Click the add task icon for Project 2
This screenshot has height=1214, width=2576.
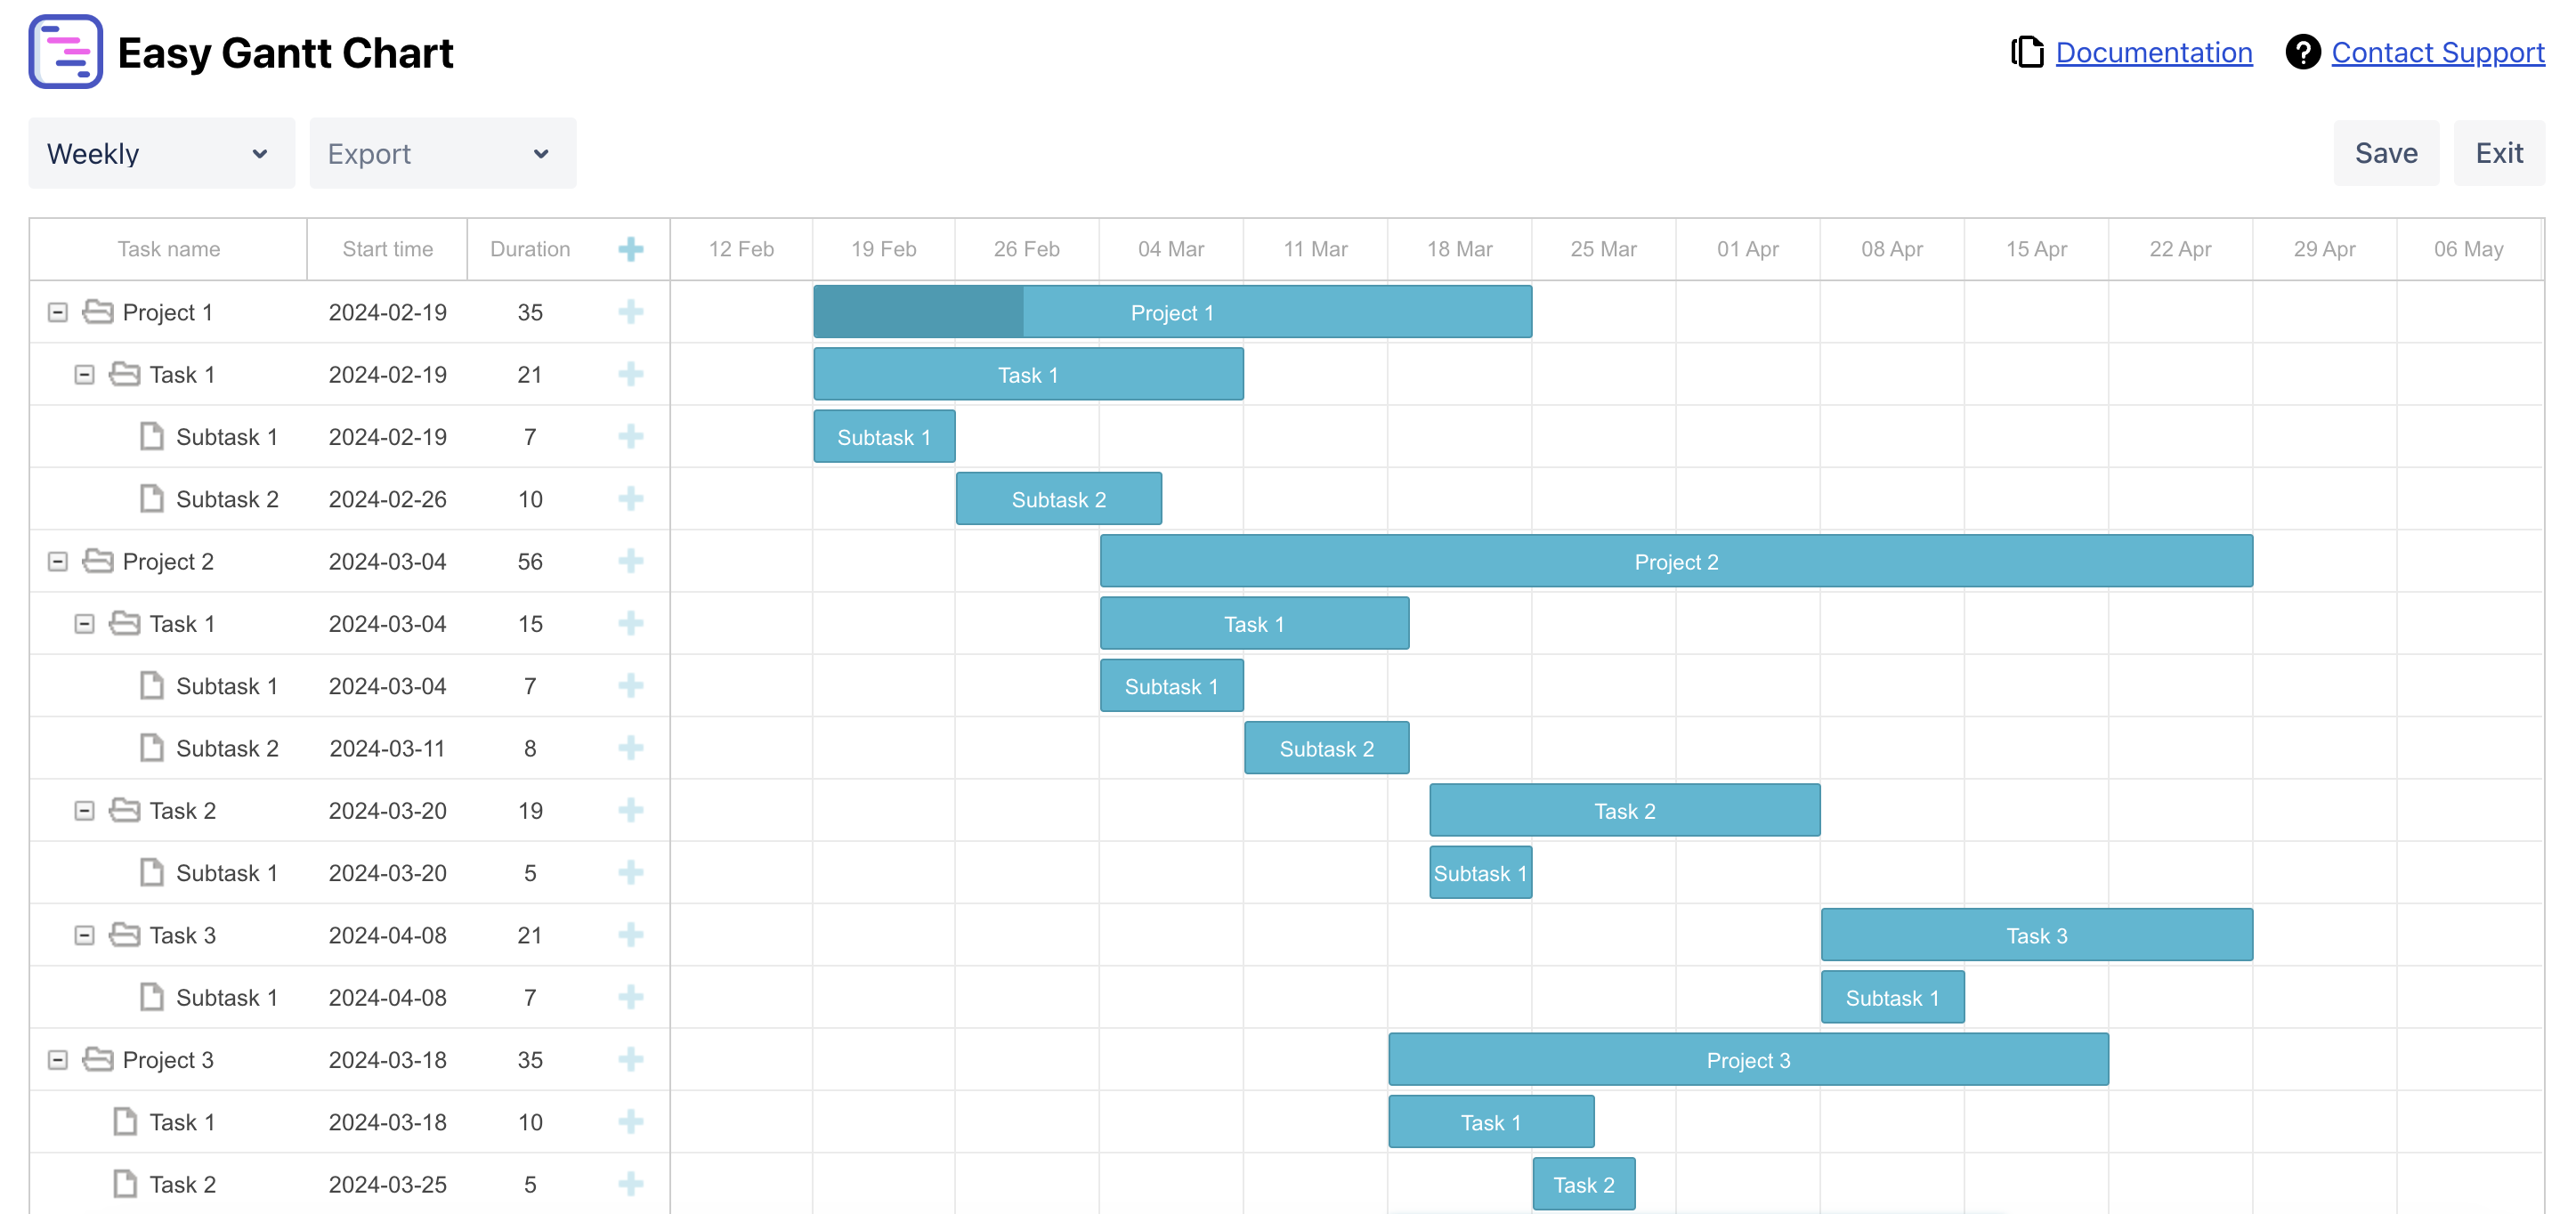[x=631, y=560]
